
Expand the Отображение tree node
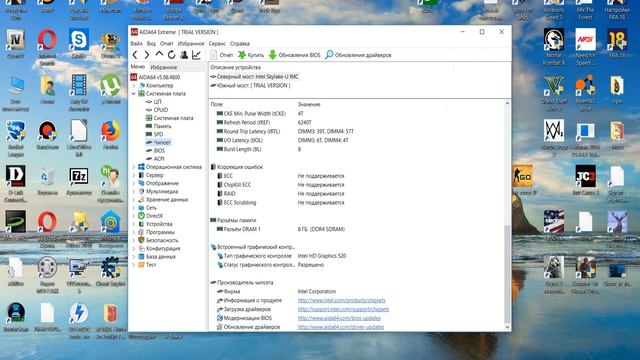(134, 183)
